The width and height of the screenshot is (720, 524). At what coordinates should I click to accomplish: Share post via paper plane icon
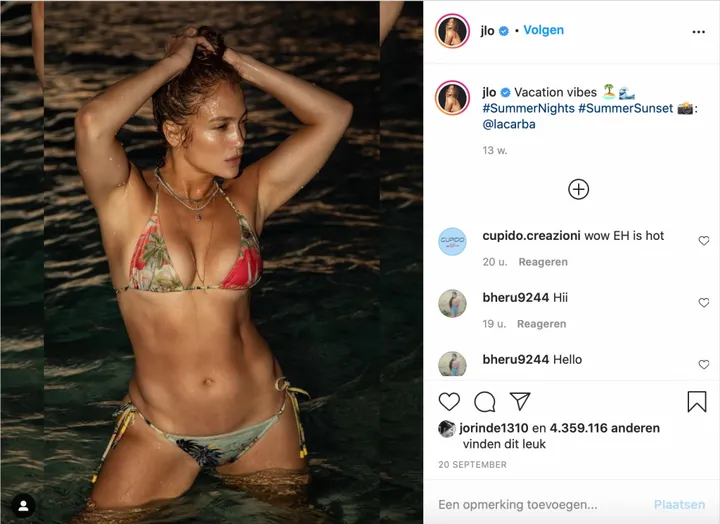click(x=520, y=401)
